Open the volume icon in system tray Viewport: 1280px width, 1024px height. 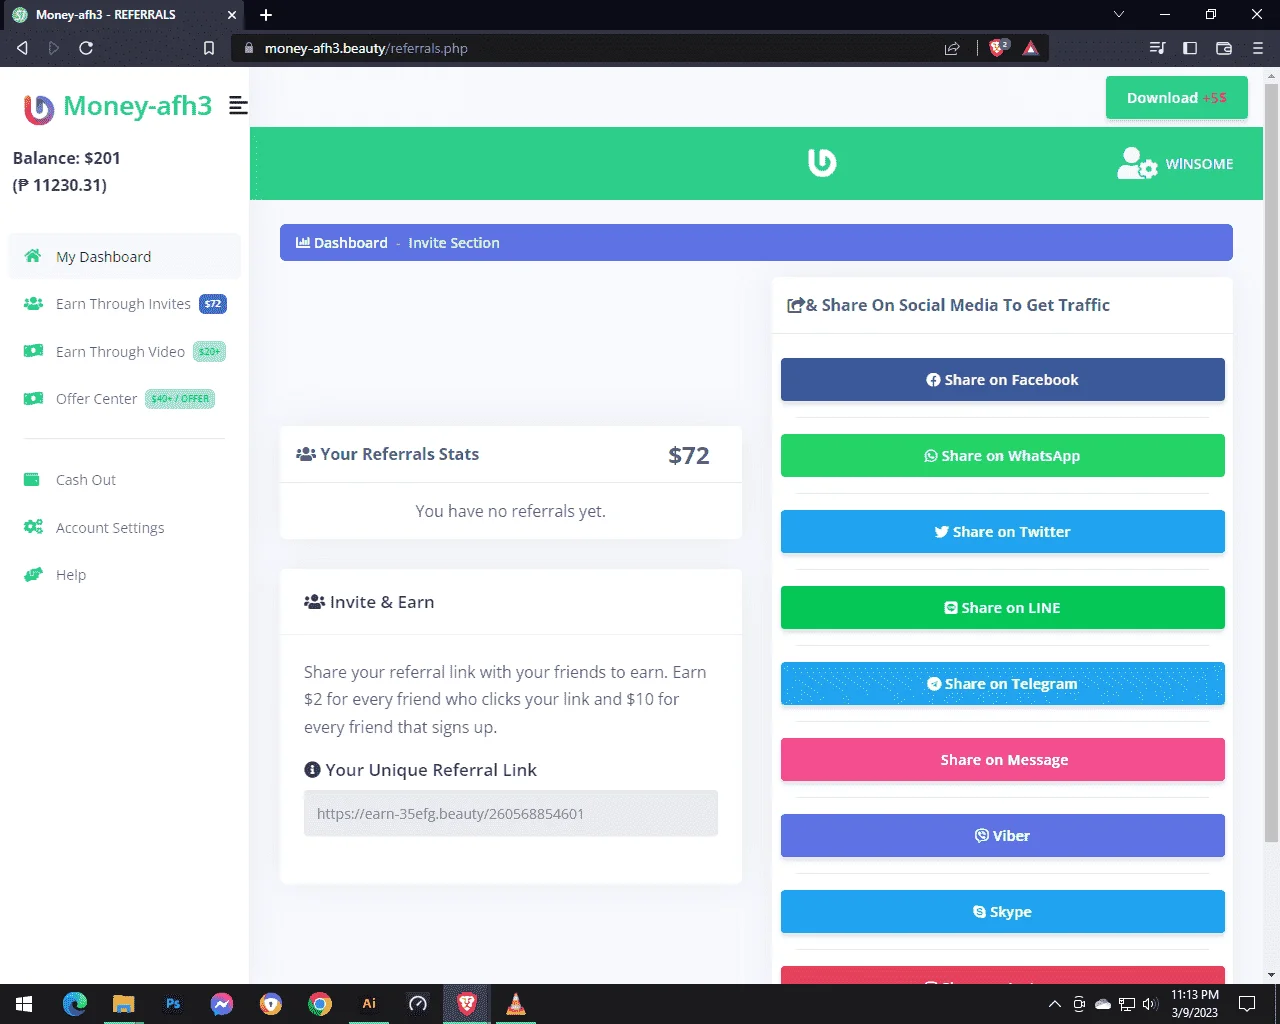click(x=1150, y=1004)
